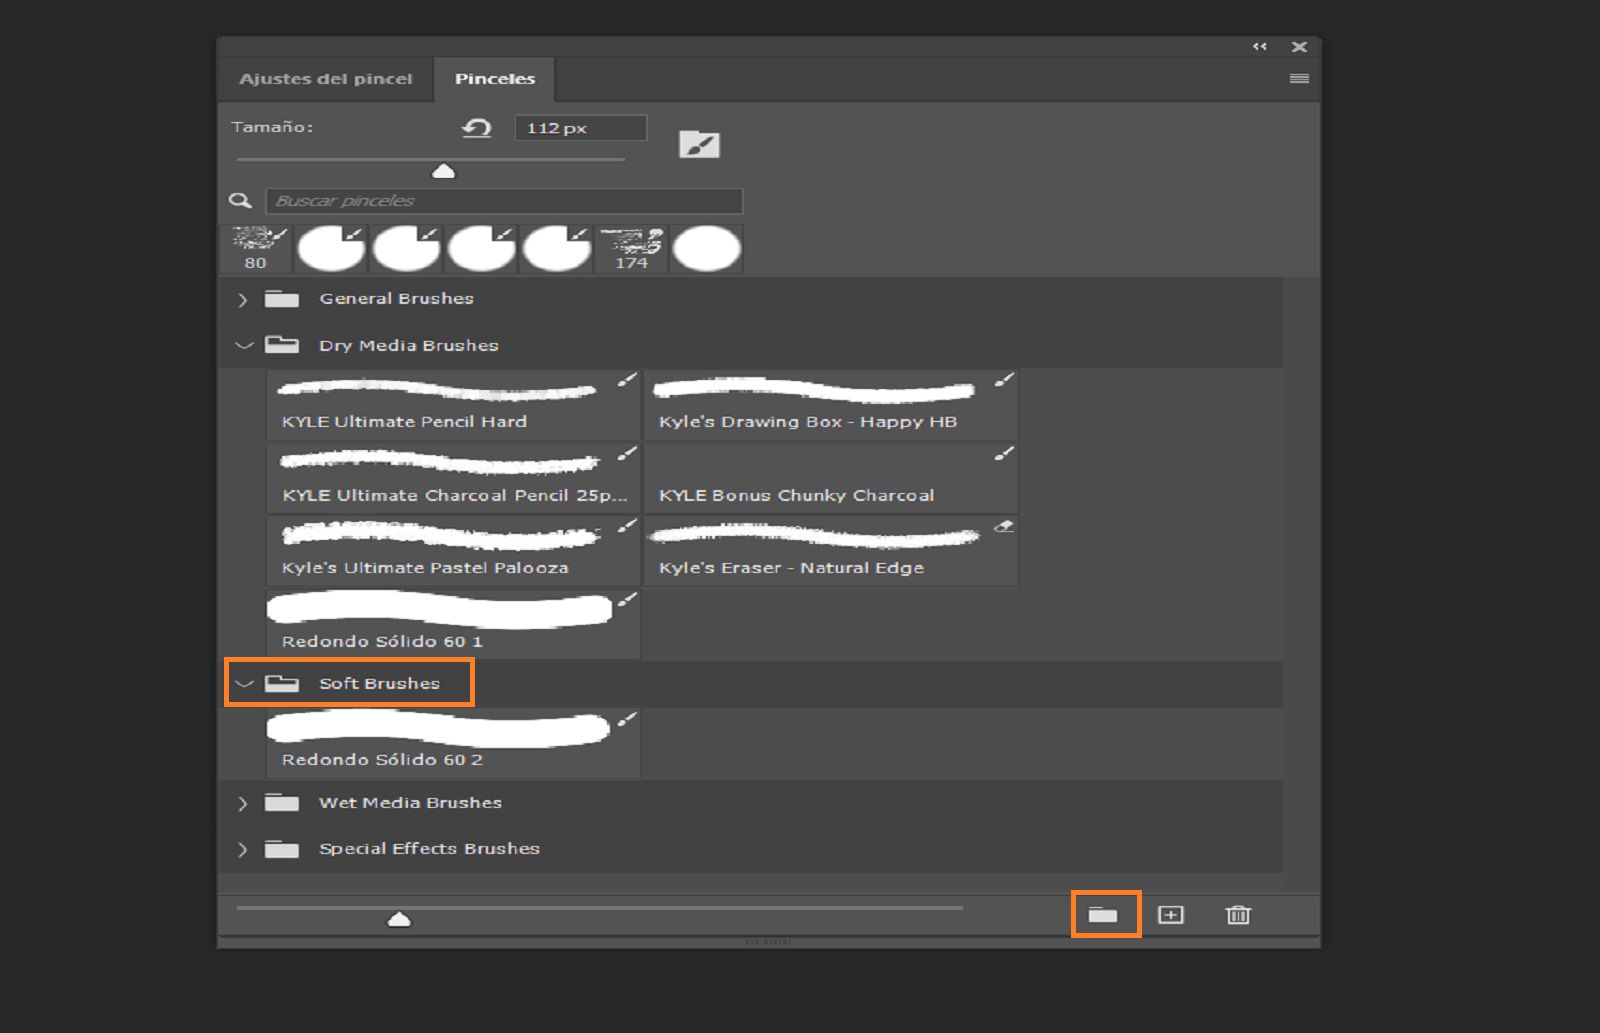
Task: Click the reset size icon next to Tamaño
Action: (x=477, y=128)
